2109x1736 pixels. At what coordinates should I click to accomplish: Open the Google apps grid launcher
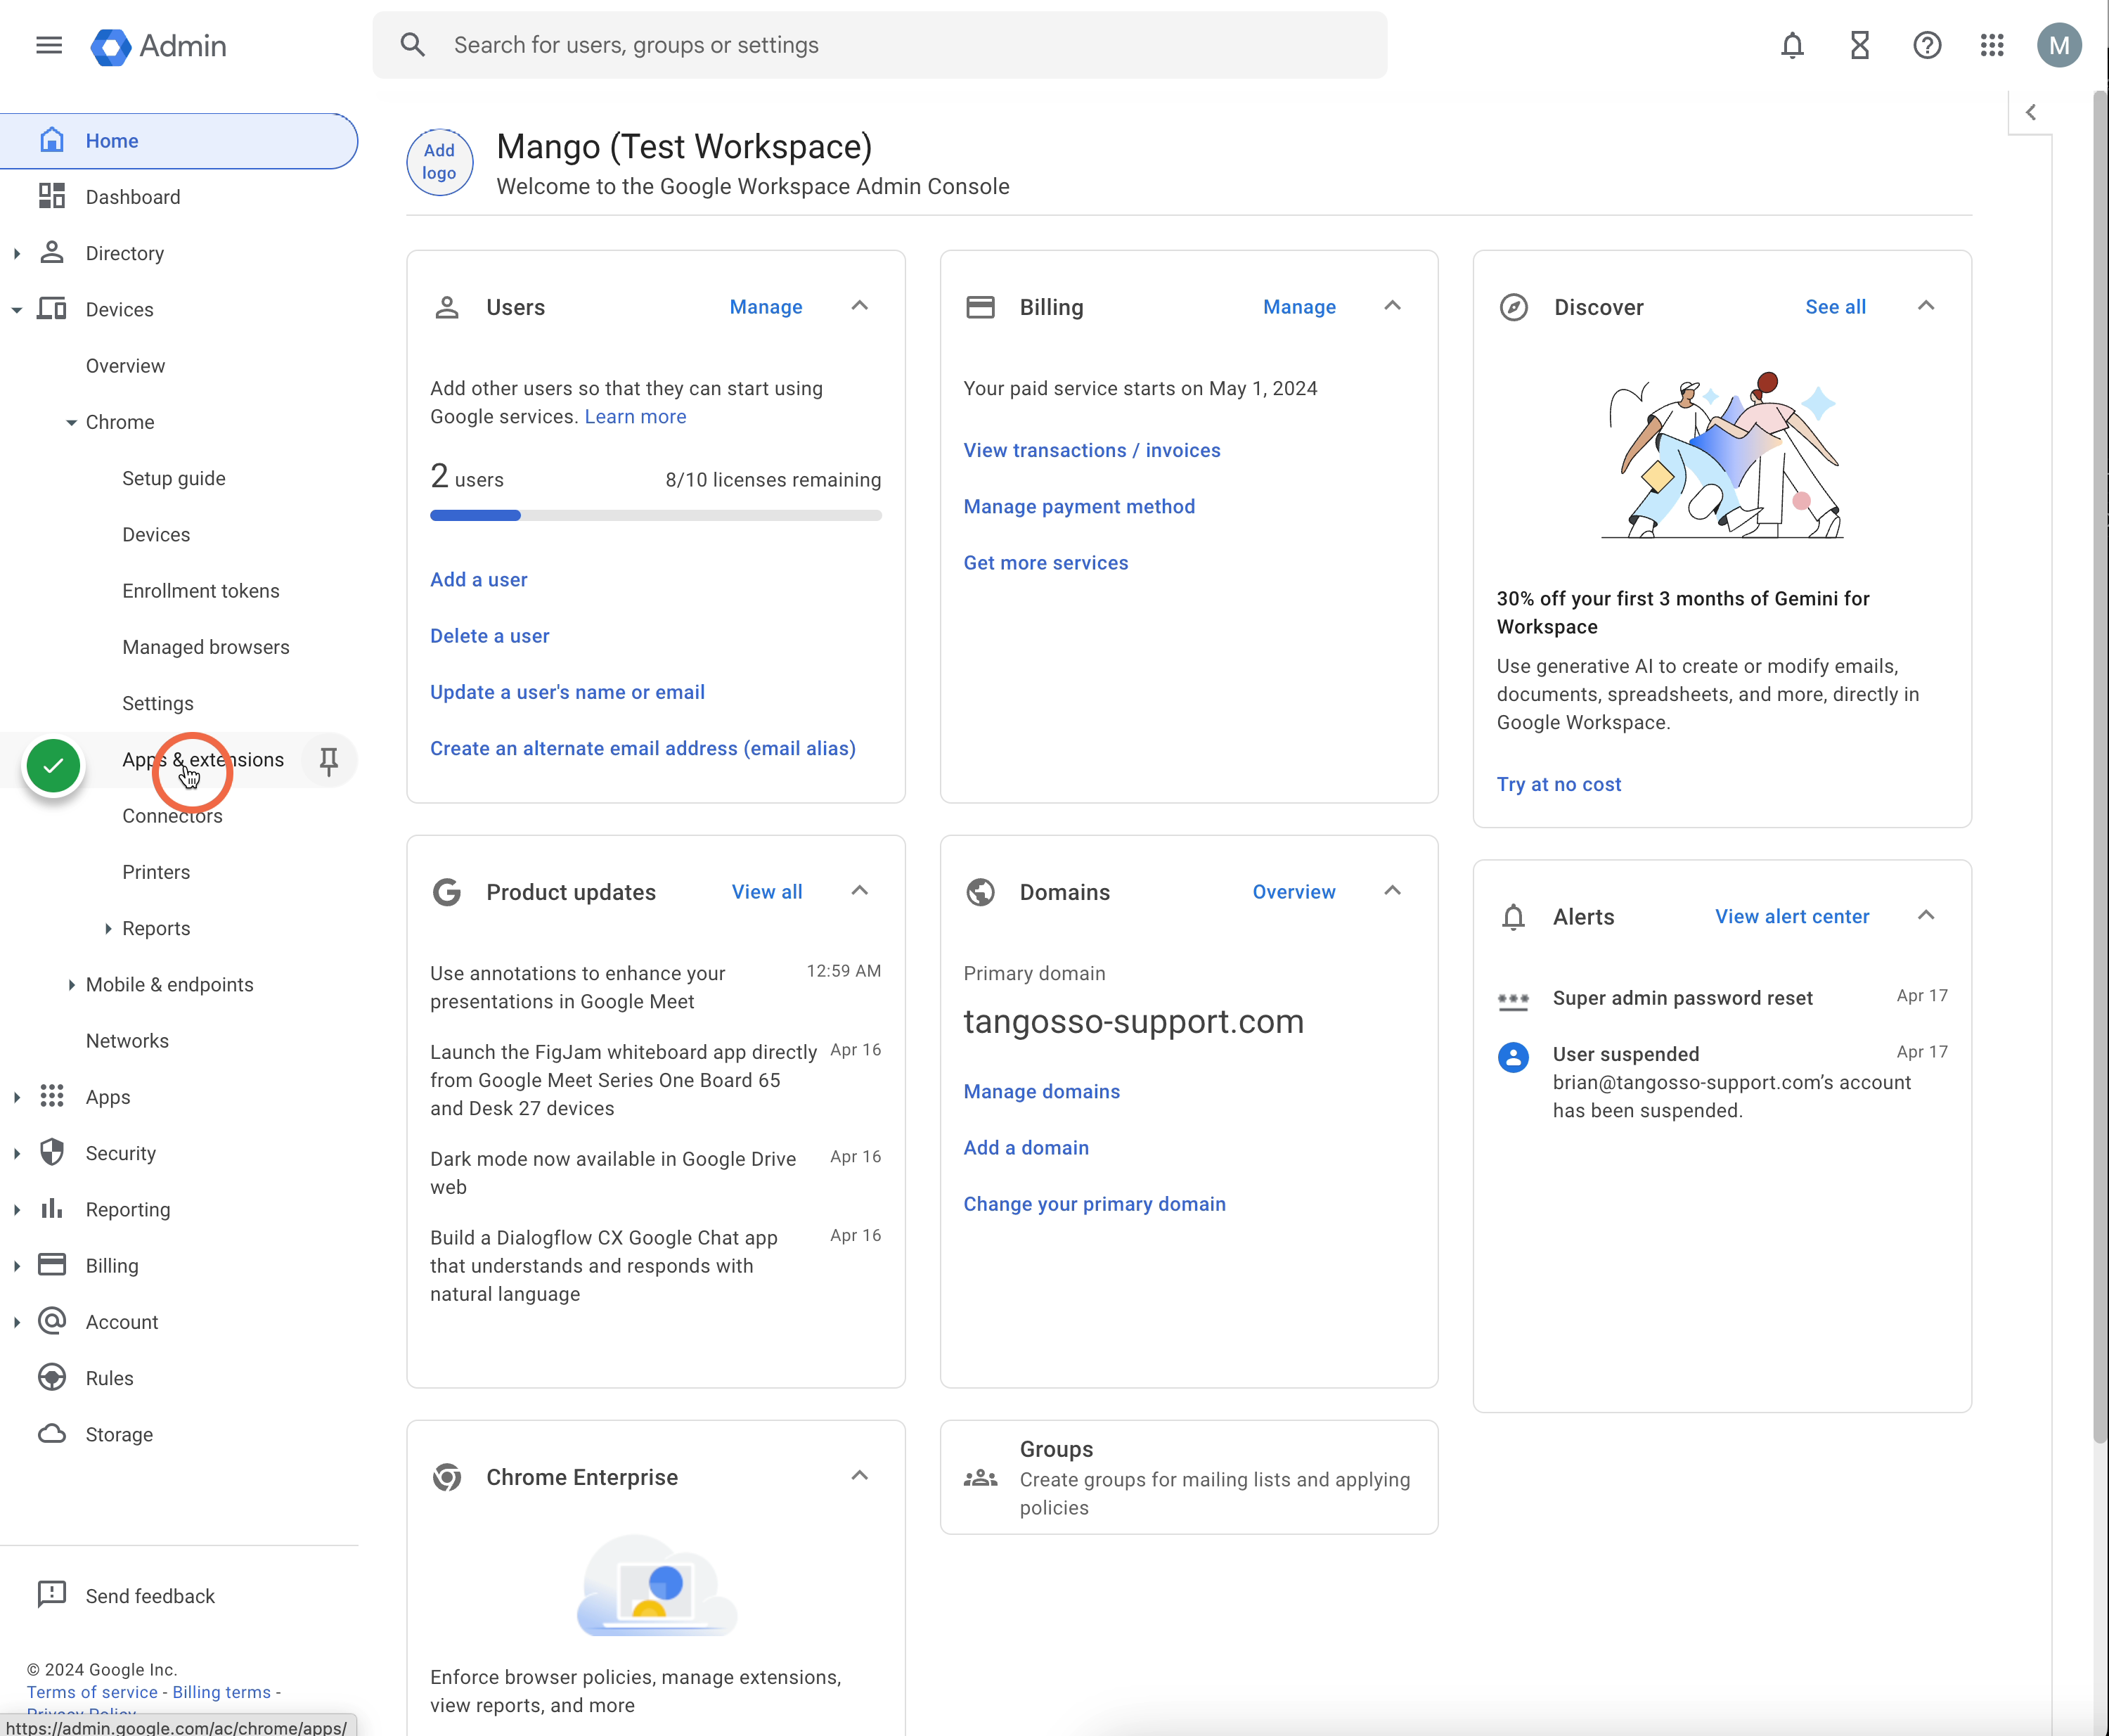(x=1992, y=45)
